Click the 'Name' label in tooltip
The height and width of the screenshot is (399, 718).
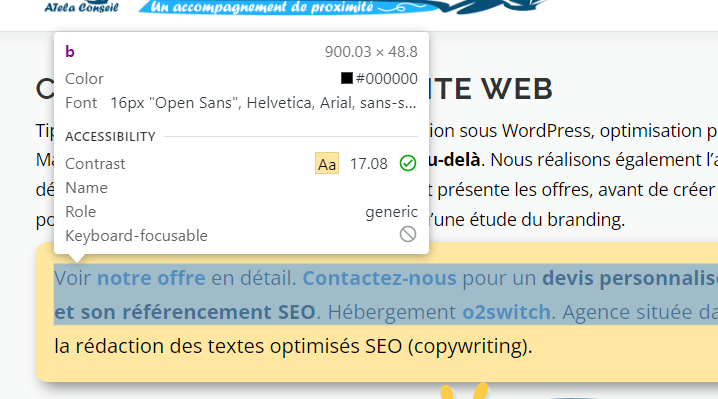pyautogui.click(x=87, y=188)
